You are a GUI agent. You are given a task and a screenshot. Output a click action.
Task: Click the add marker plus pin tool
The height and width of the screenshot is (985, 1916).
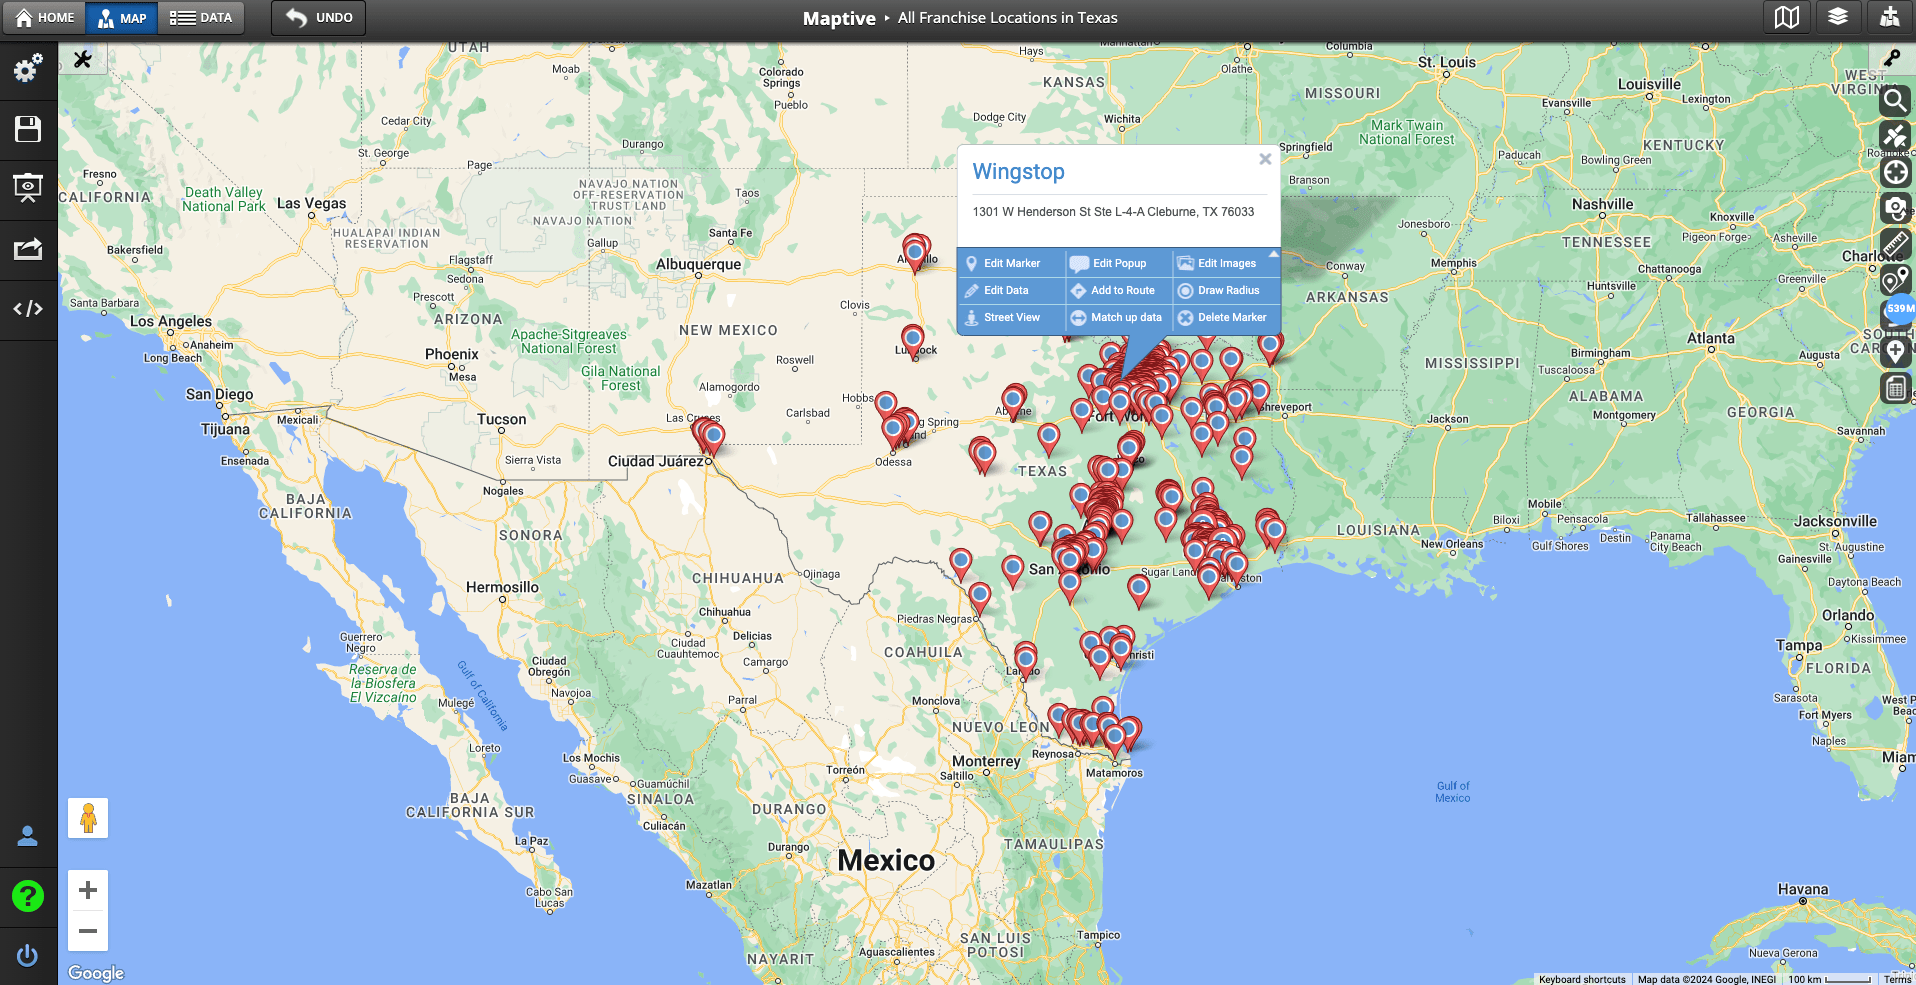coord(1895,352)
